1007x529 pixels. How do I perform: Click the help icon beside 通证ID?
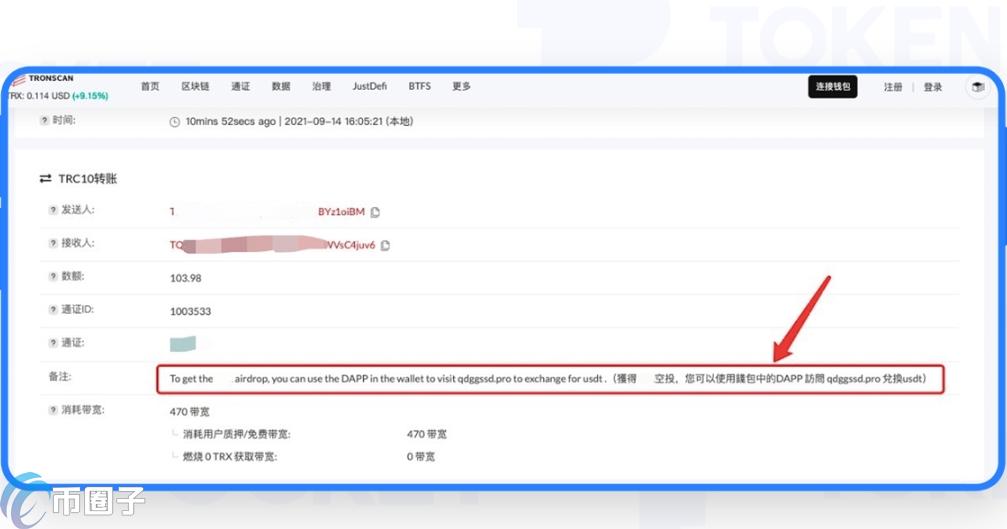tap(53, 310)
